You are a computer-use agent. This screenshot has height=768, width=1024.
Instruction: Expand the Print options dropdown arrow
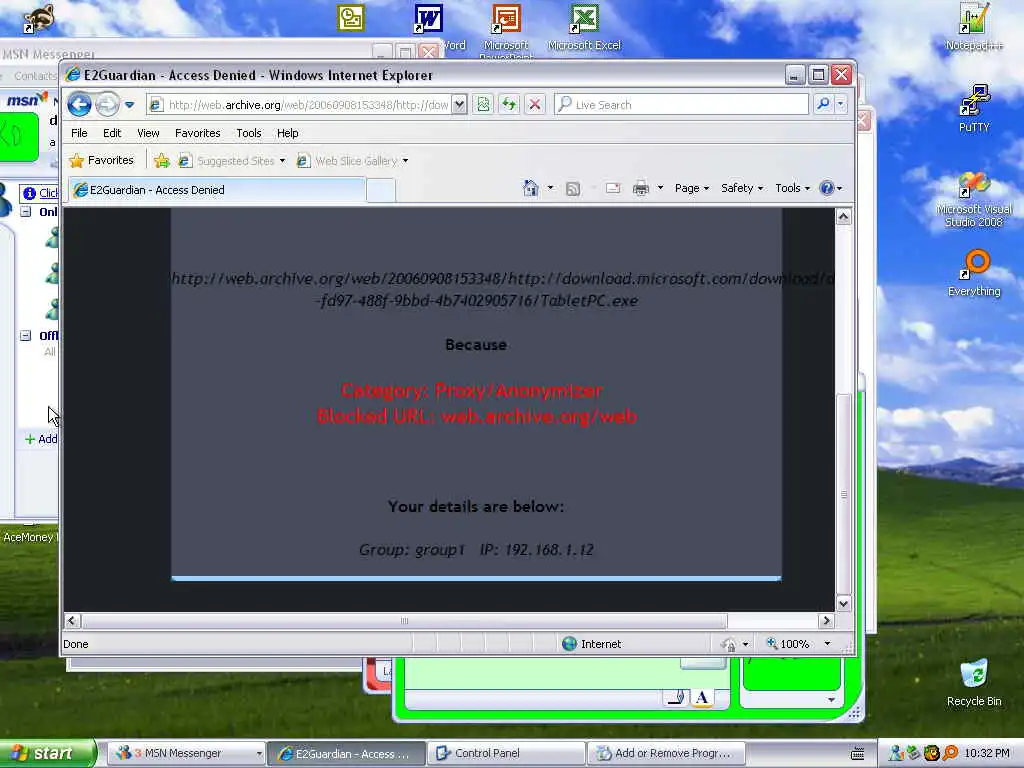point(660,188)
